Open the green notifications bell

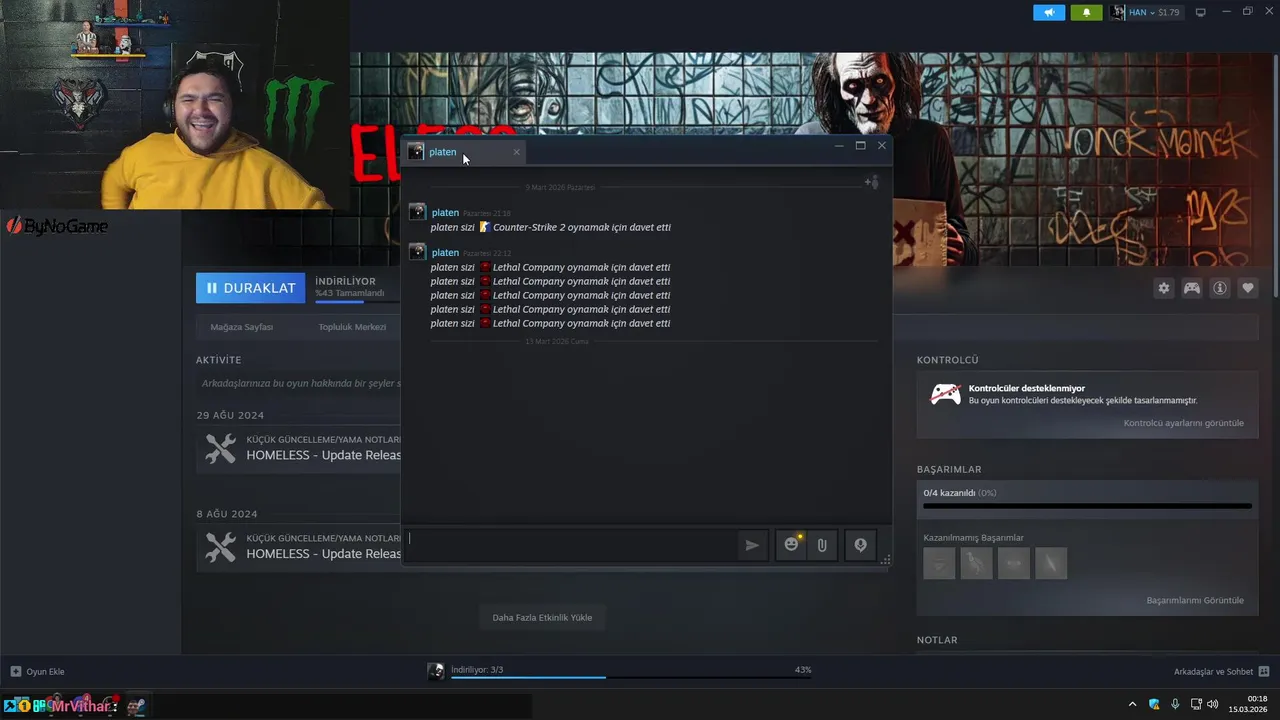tap(1087, 12)
